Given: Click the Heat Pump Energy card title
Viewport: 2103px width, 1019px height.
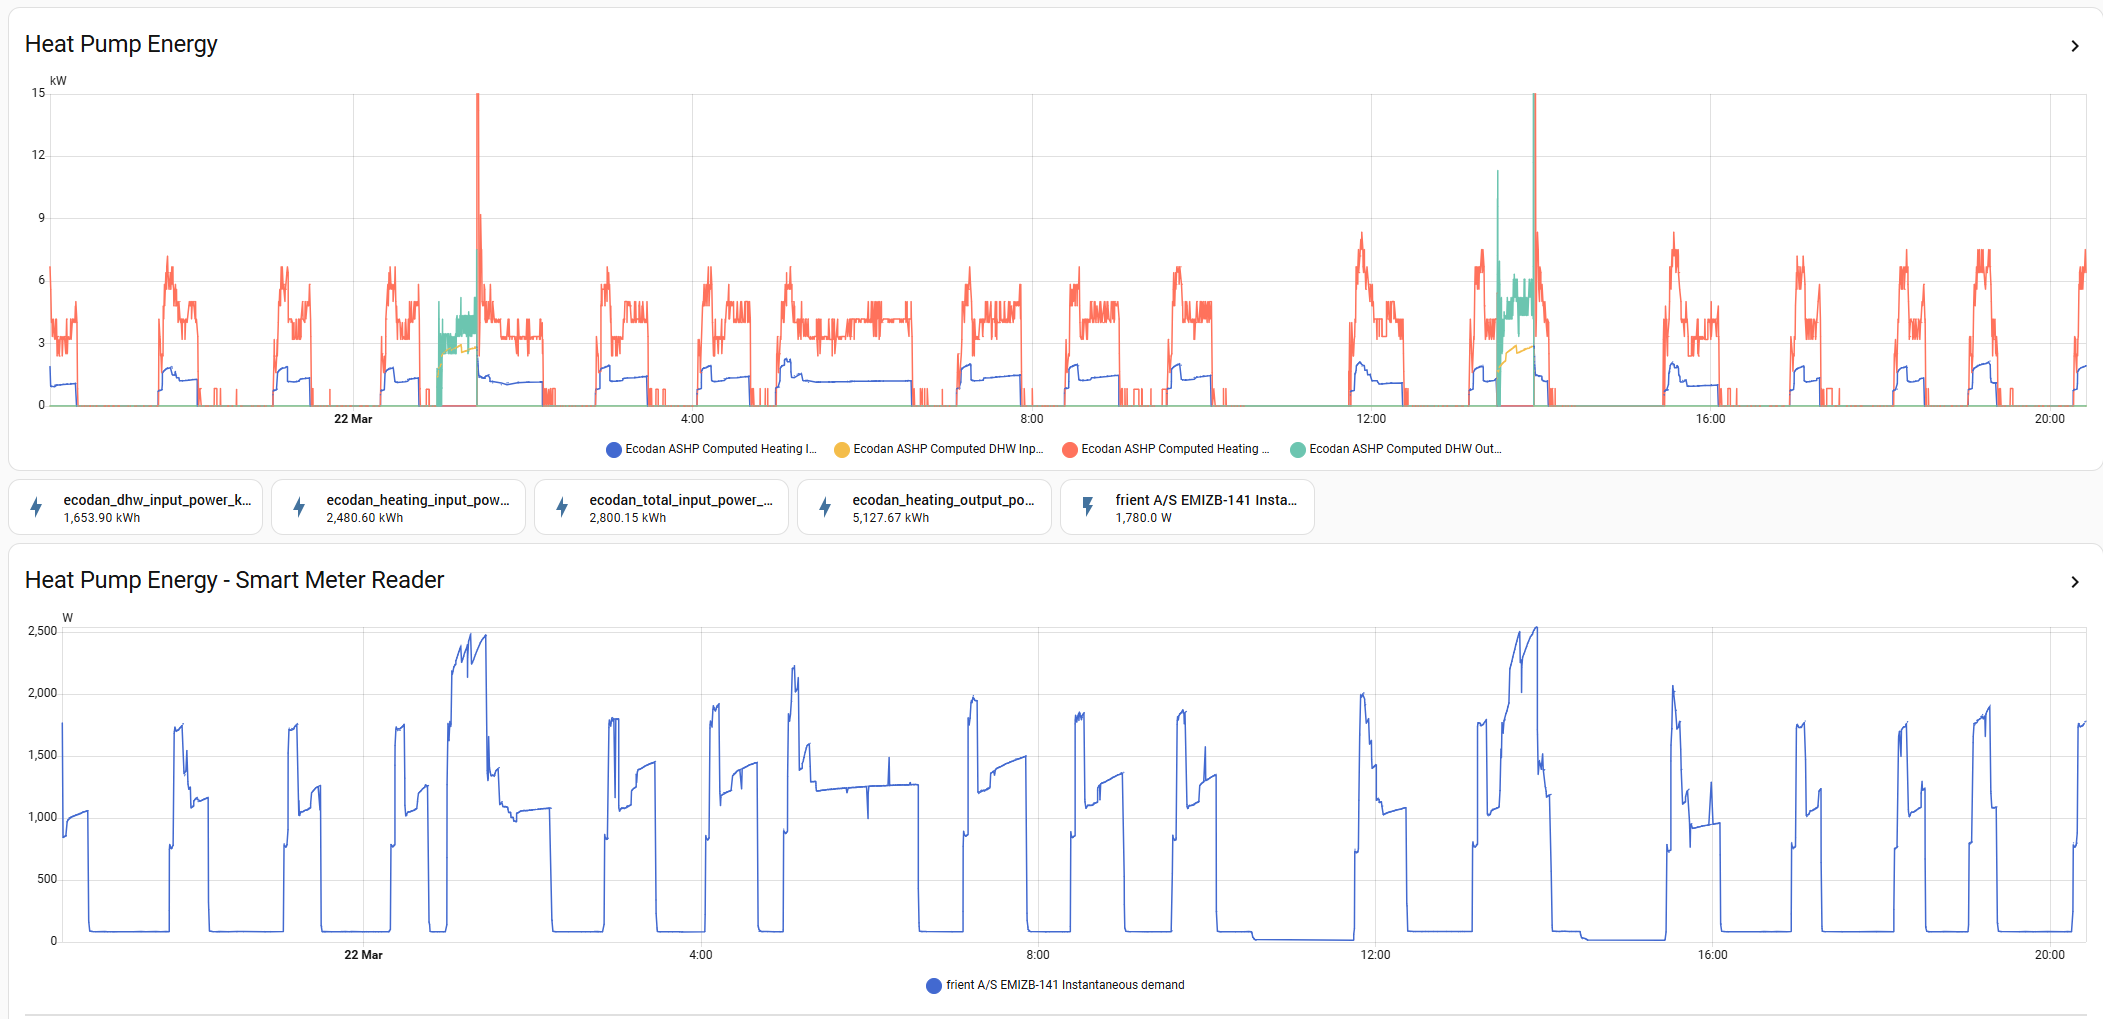Looking at the screenshot, I should pos(121,45).
